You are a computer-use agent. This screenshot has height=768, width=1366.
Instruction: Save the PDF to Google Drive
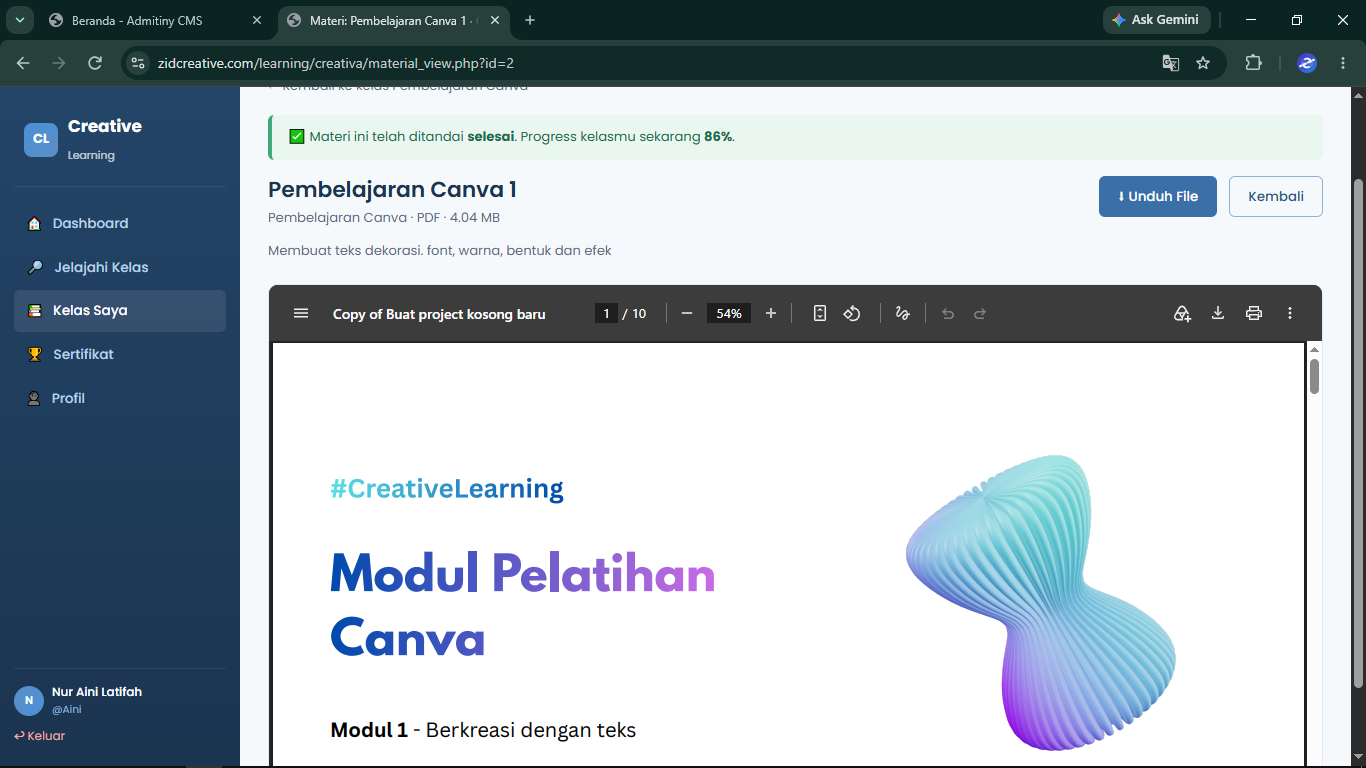coord(1182,313)
